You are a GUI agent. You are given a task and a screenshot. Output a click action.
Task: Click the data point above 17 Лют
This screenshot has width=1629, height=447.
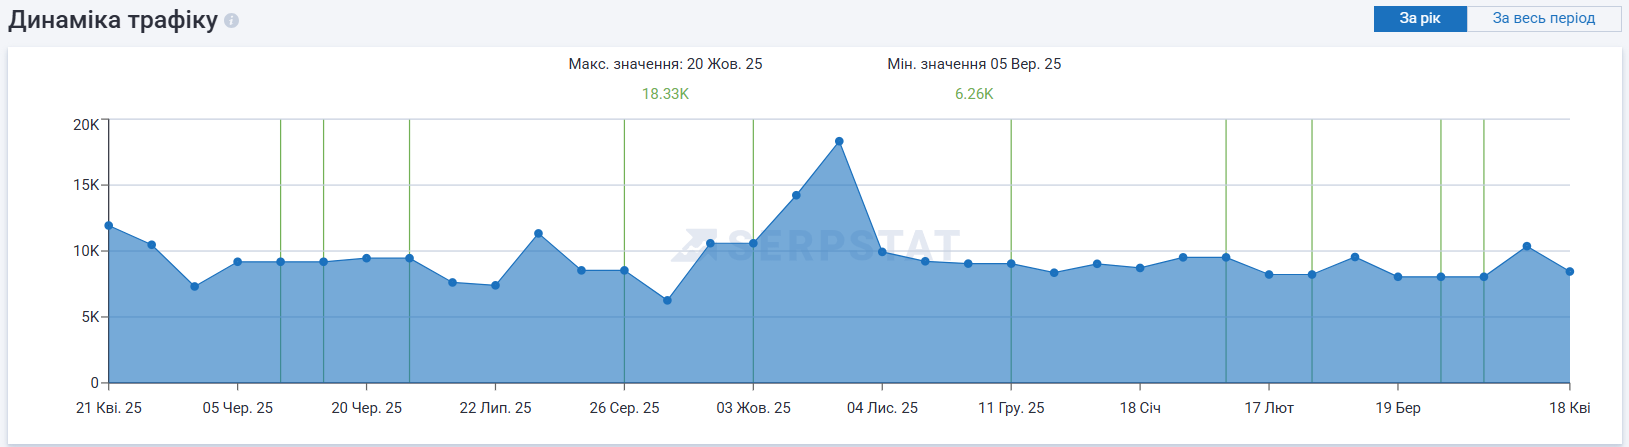[x=1269, y=274]
